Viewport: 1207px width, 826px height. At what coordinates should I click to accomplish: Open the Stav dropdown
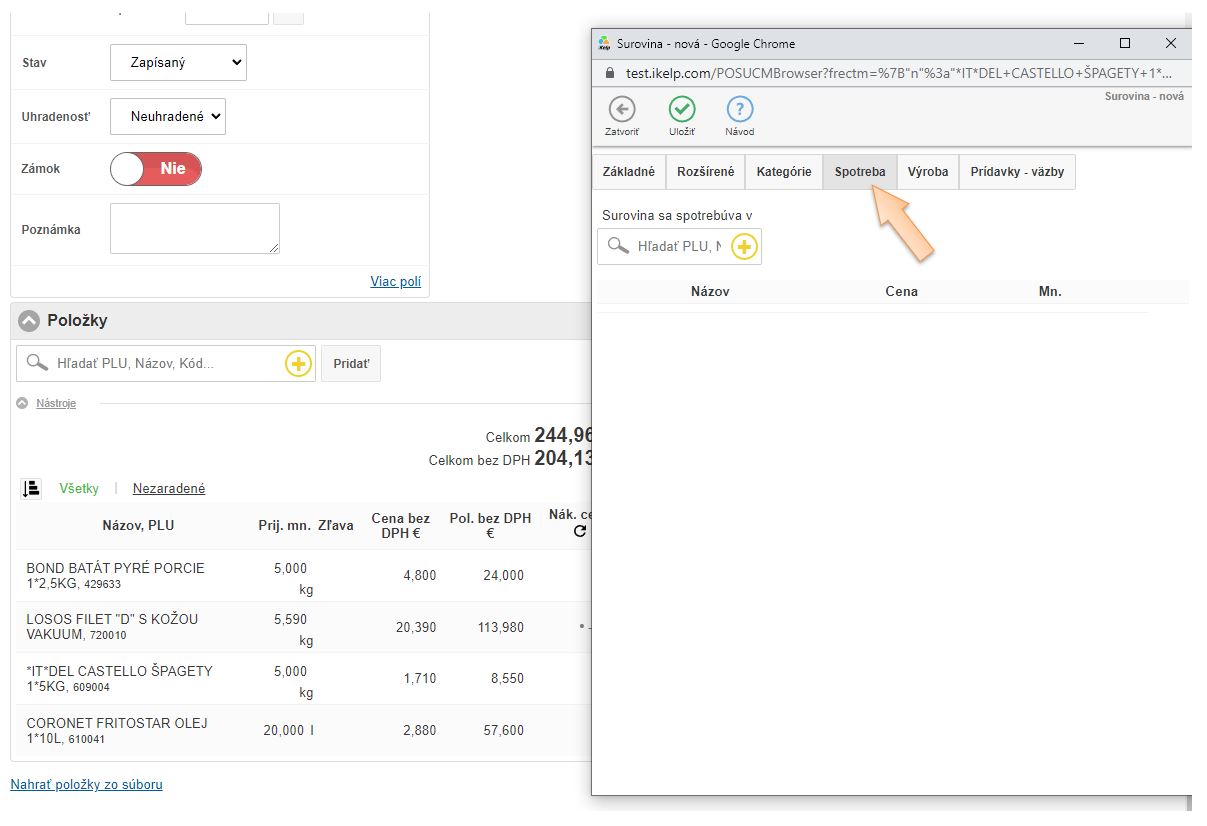[178, 62]
